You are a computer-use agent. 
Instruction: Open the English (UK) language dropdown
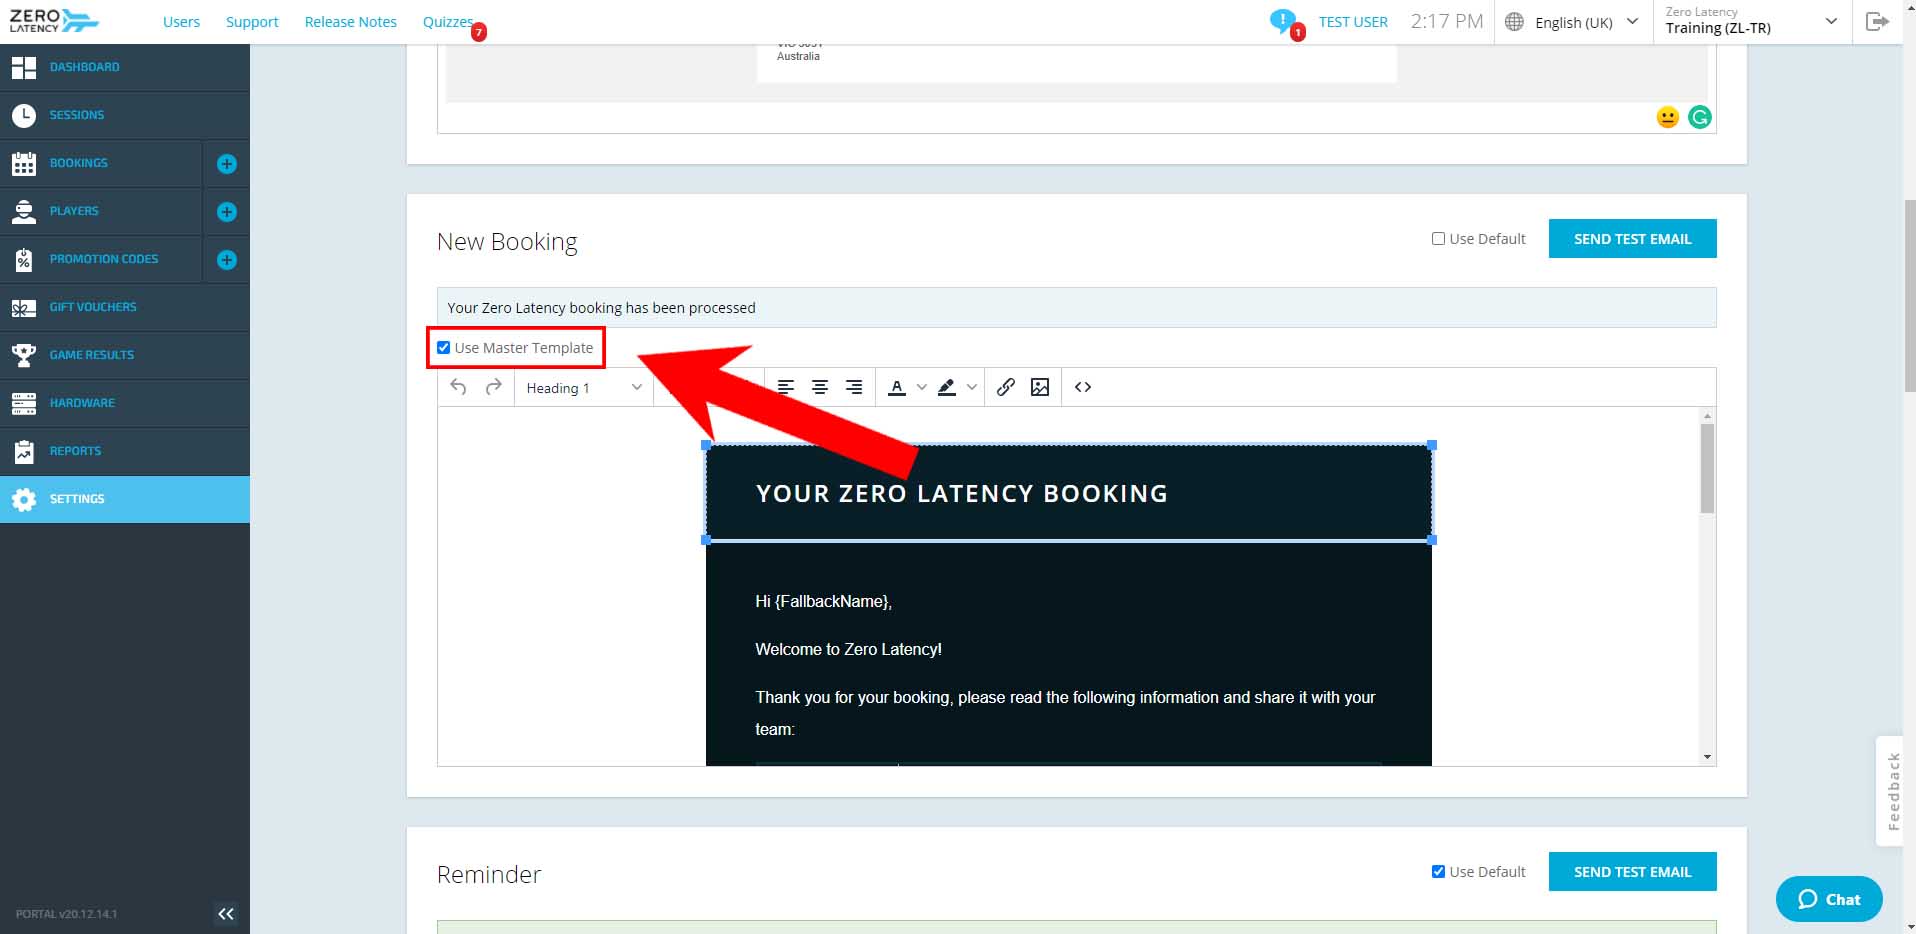tap(1573, 22)
